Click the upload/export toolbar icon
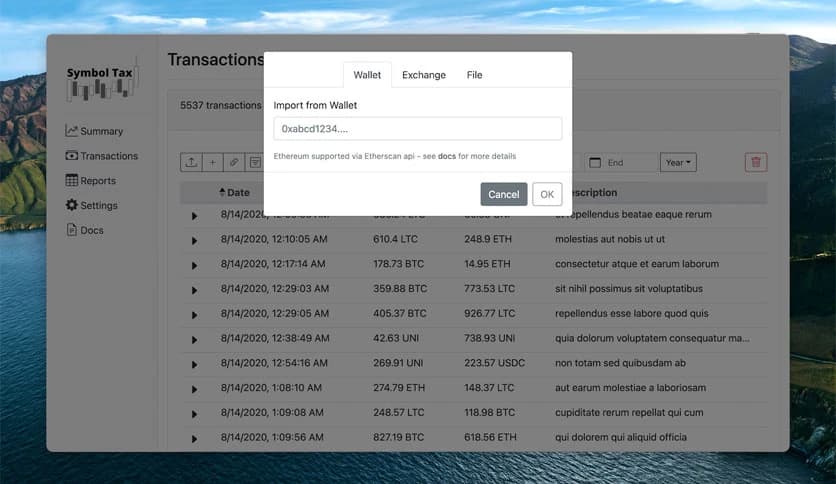This screenshot has width=836, height=484. coord(190,162)
